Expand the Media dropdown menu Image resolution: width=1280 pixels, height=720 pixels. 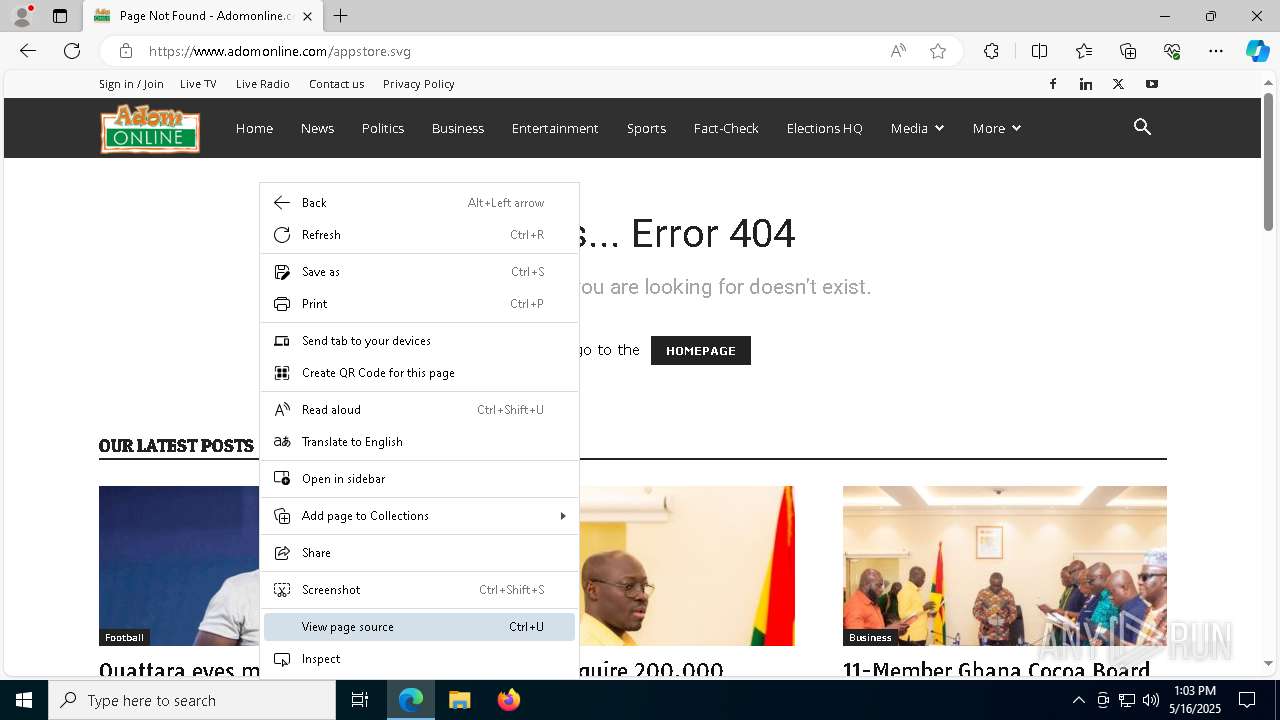(917, 128)
